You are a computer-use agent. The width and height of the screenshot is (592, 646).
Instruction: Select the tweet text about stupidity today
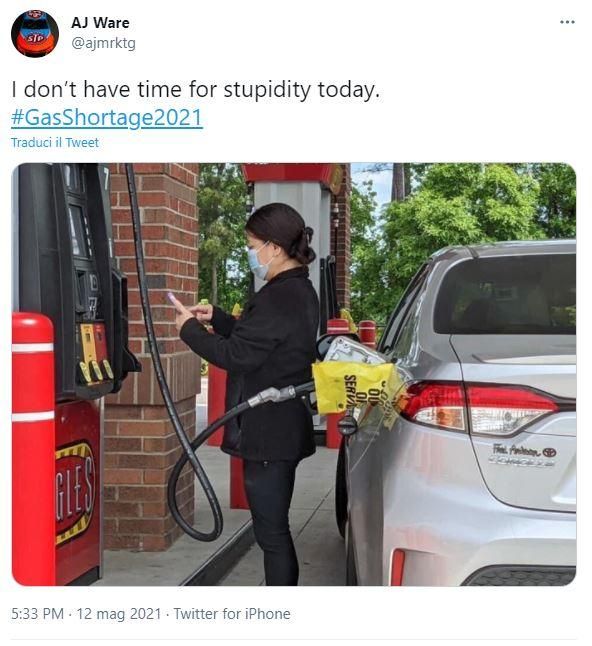[195, 89]
